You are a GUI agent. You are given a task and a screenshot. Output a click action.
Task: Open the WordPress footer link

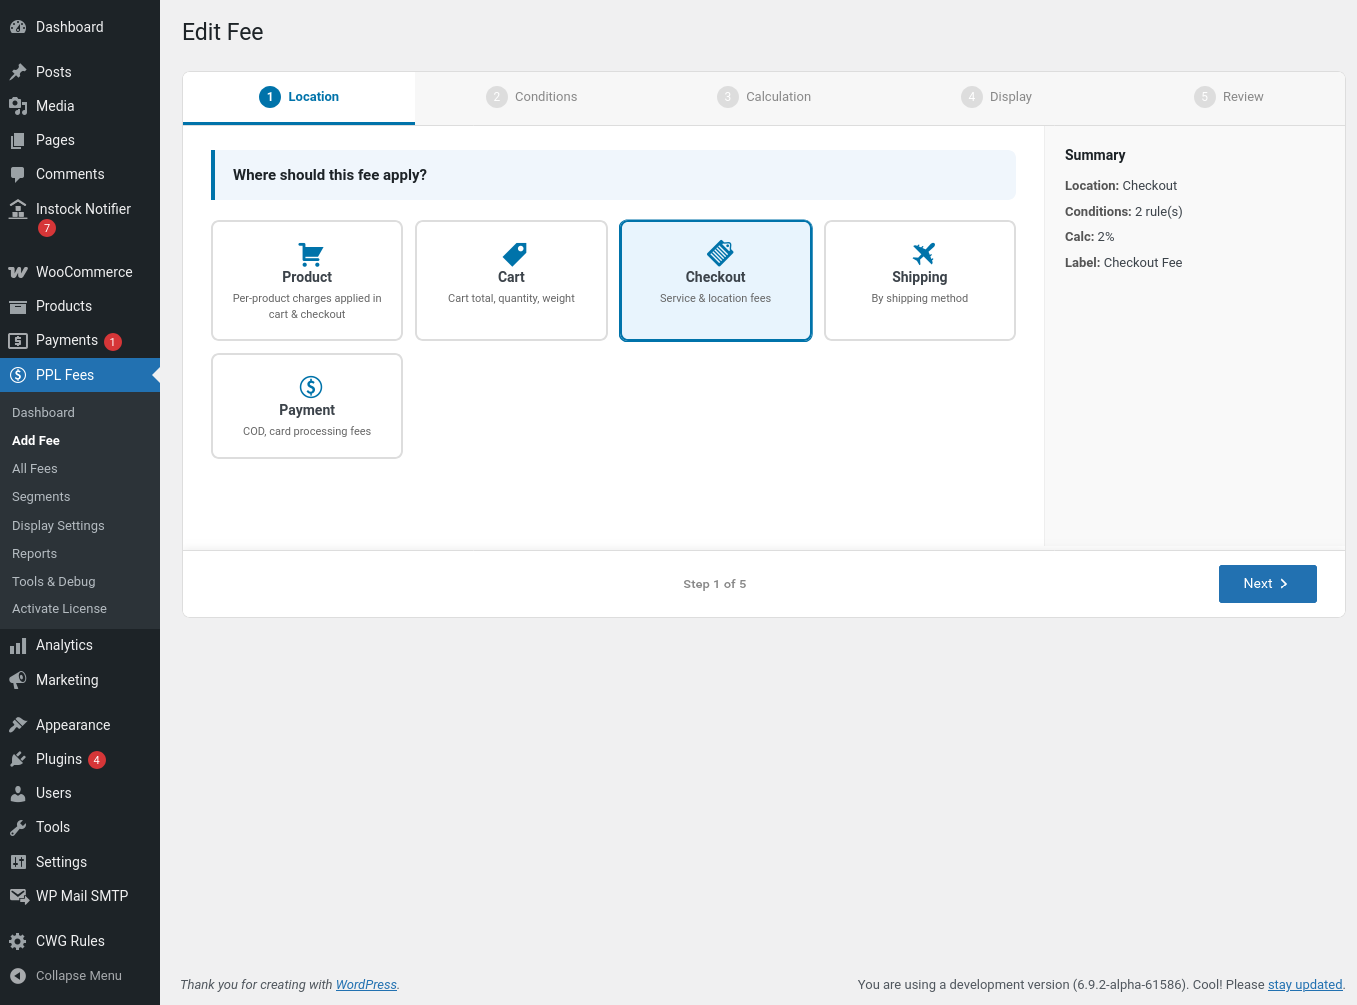pos(366,985)
